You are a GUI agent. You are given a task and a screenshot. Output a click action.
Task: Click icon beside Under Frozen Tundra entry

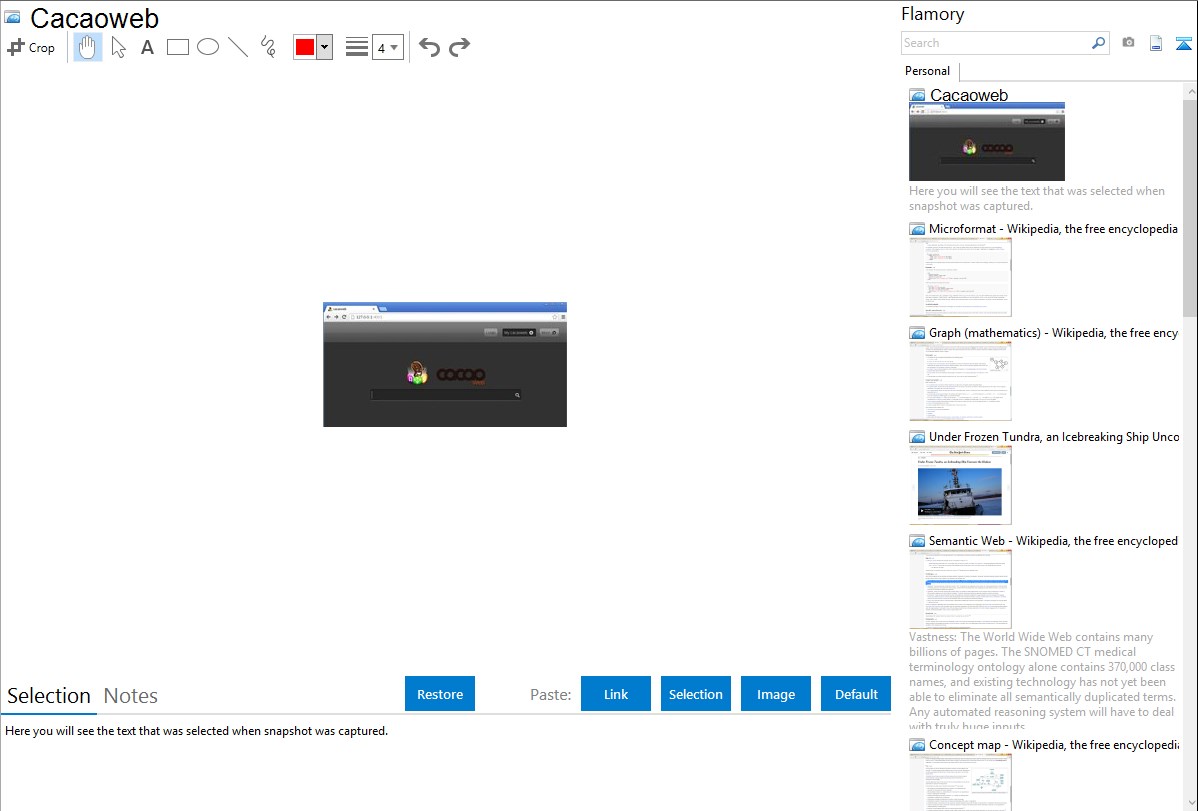pos(917,436)
